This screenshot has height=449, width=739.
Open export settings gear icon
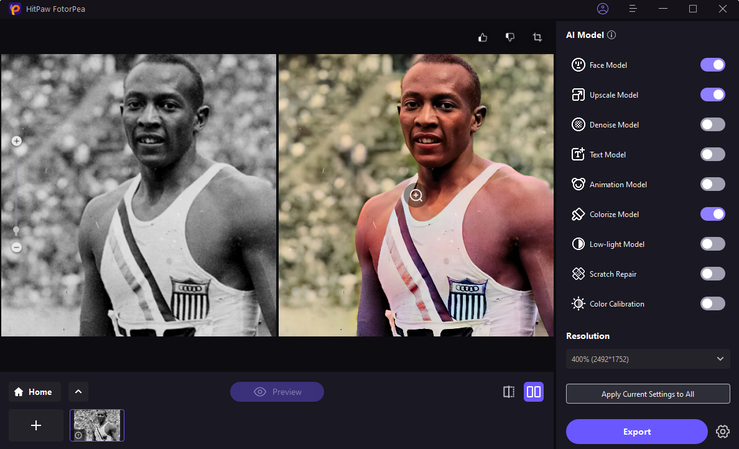tap(723, 432)
